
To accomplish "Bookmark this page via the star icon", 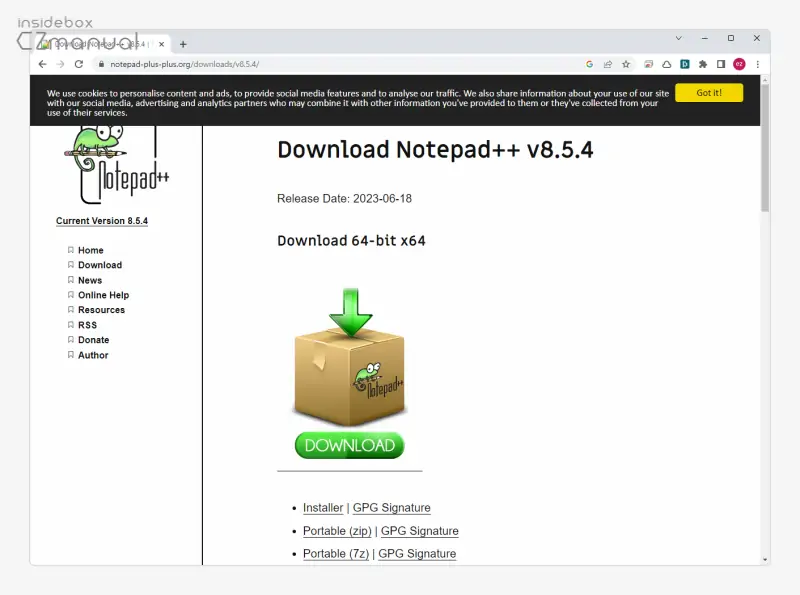I will (625, 63).
